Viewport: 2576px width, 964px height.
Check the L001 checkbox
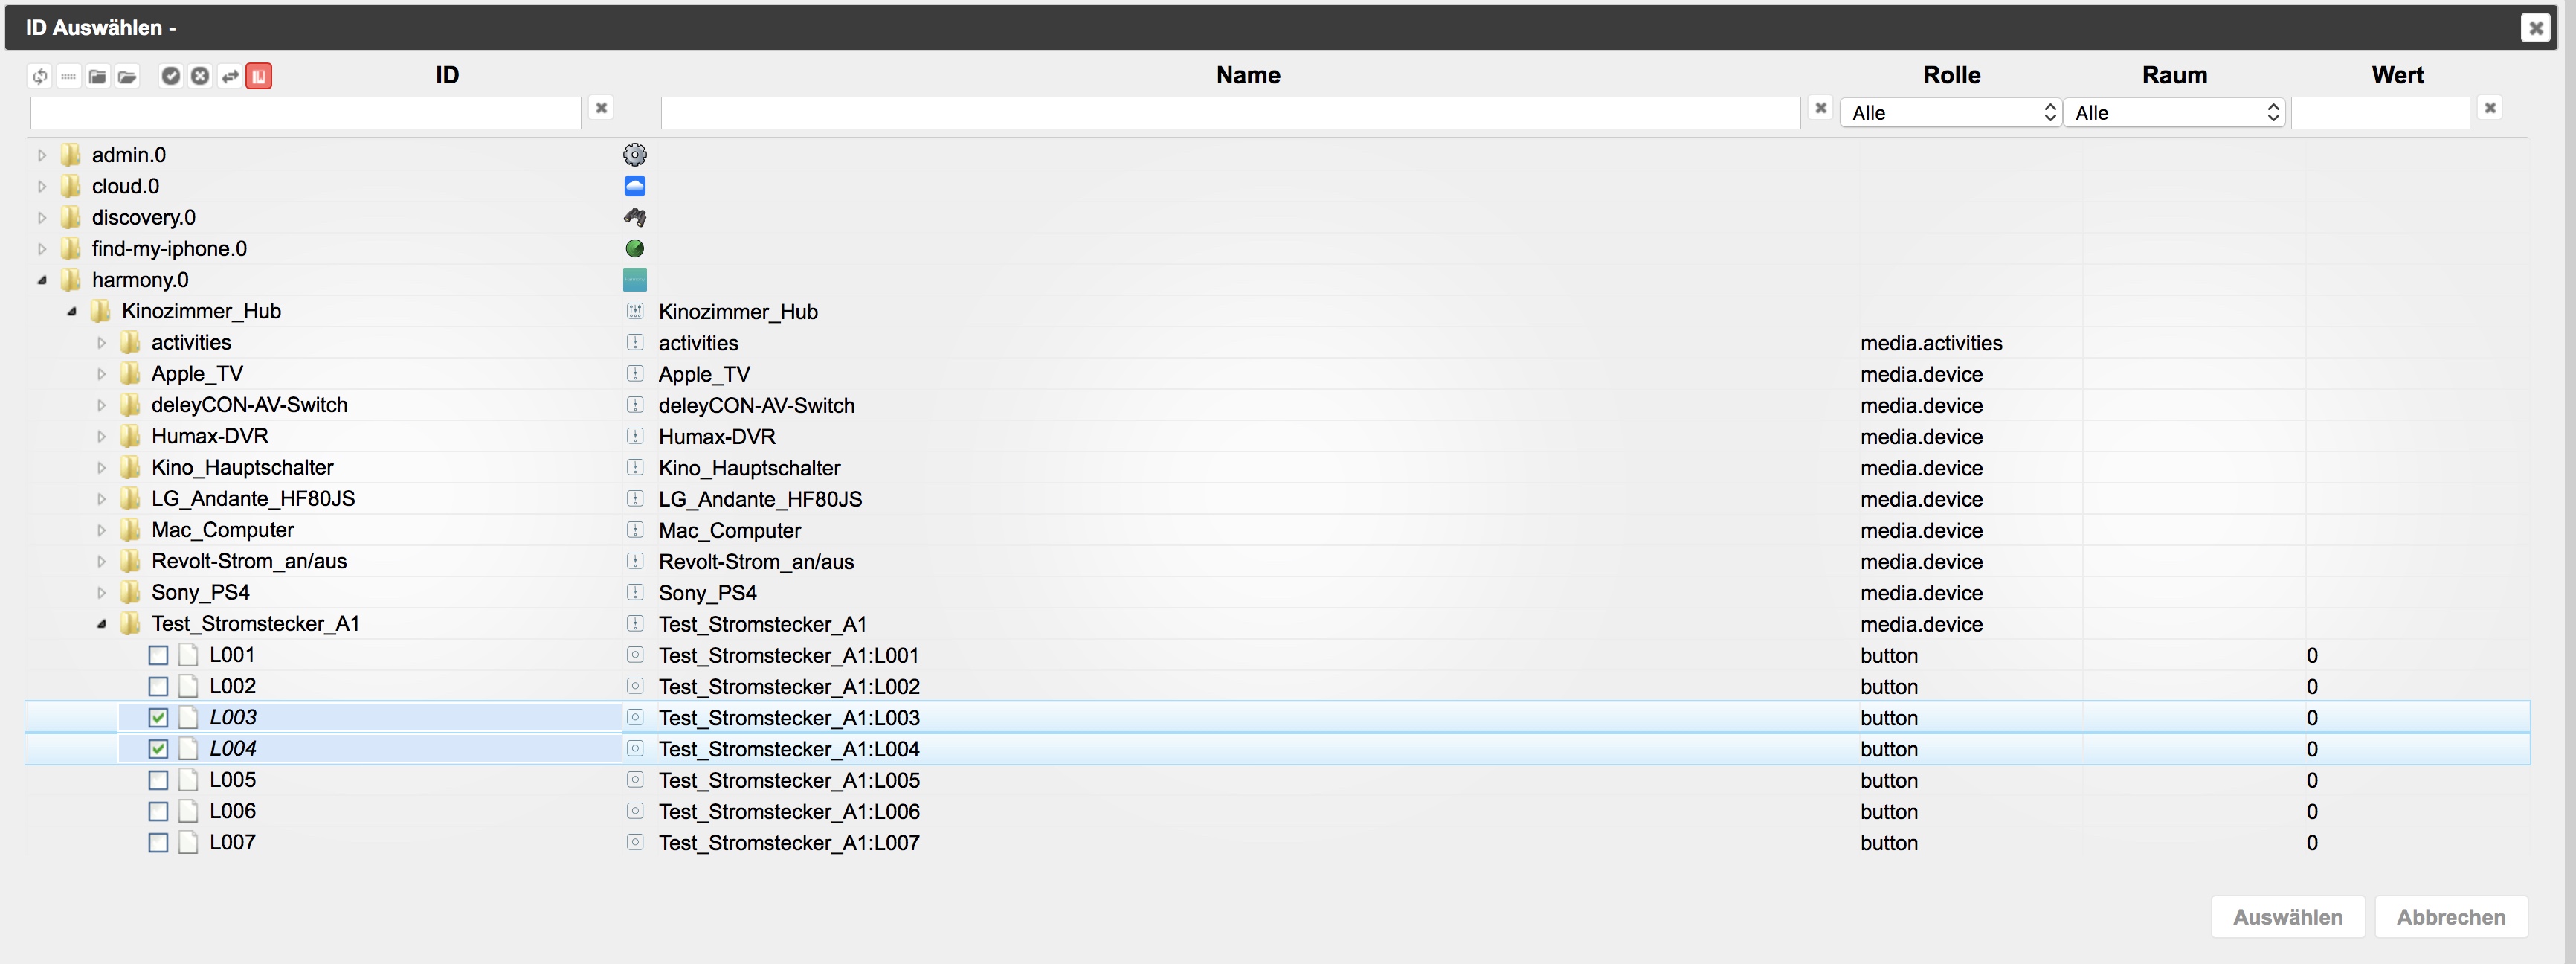[x=158, y=655]
